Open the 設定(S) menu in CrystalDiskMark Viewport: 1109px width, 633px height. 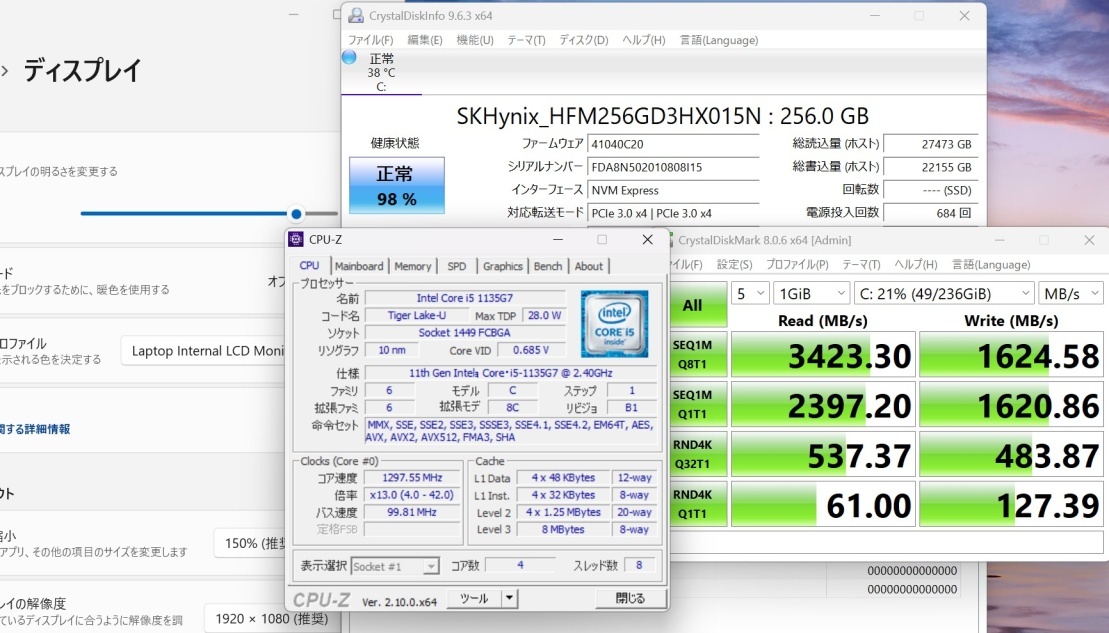(x=734, y=265)
